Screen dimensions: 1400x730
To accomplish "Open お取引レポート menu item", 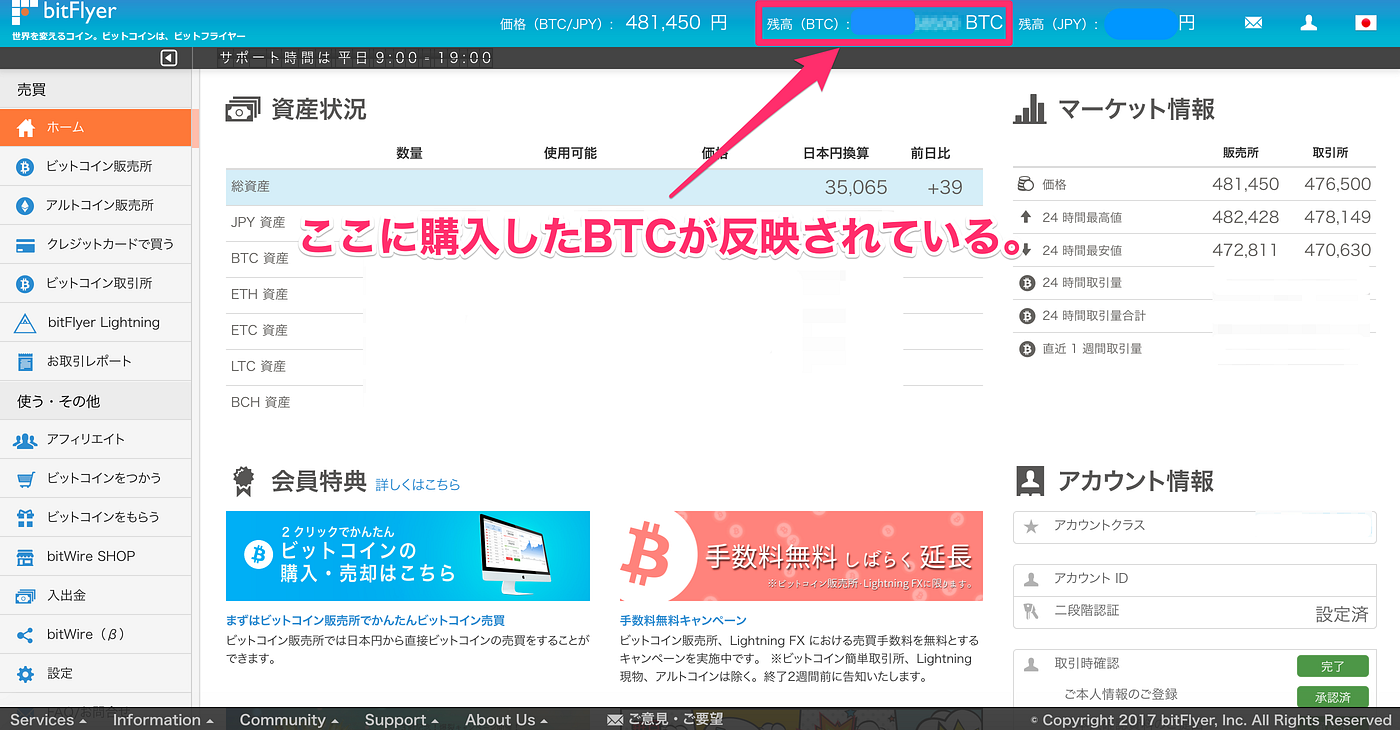I will click(x=95, y=361).
